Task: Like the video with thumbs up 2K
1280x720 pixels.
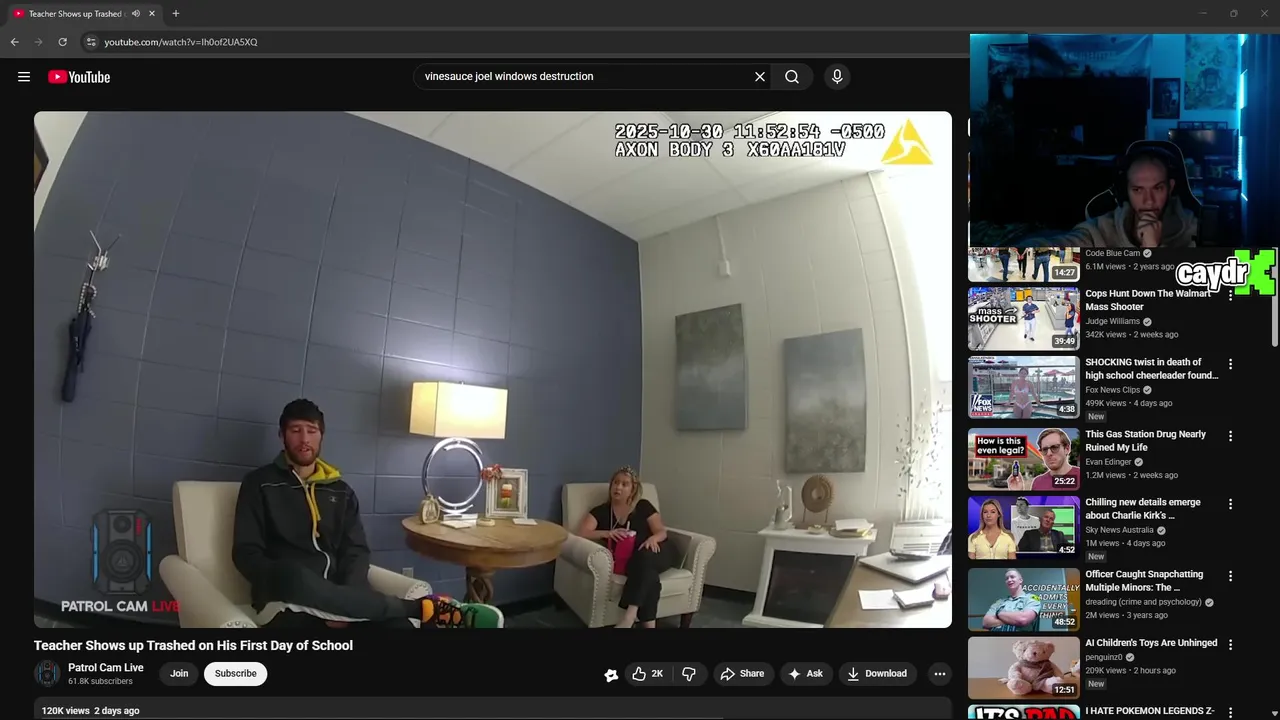Action: 647,674
